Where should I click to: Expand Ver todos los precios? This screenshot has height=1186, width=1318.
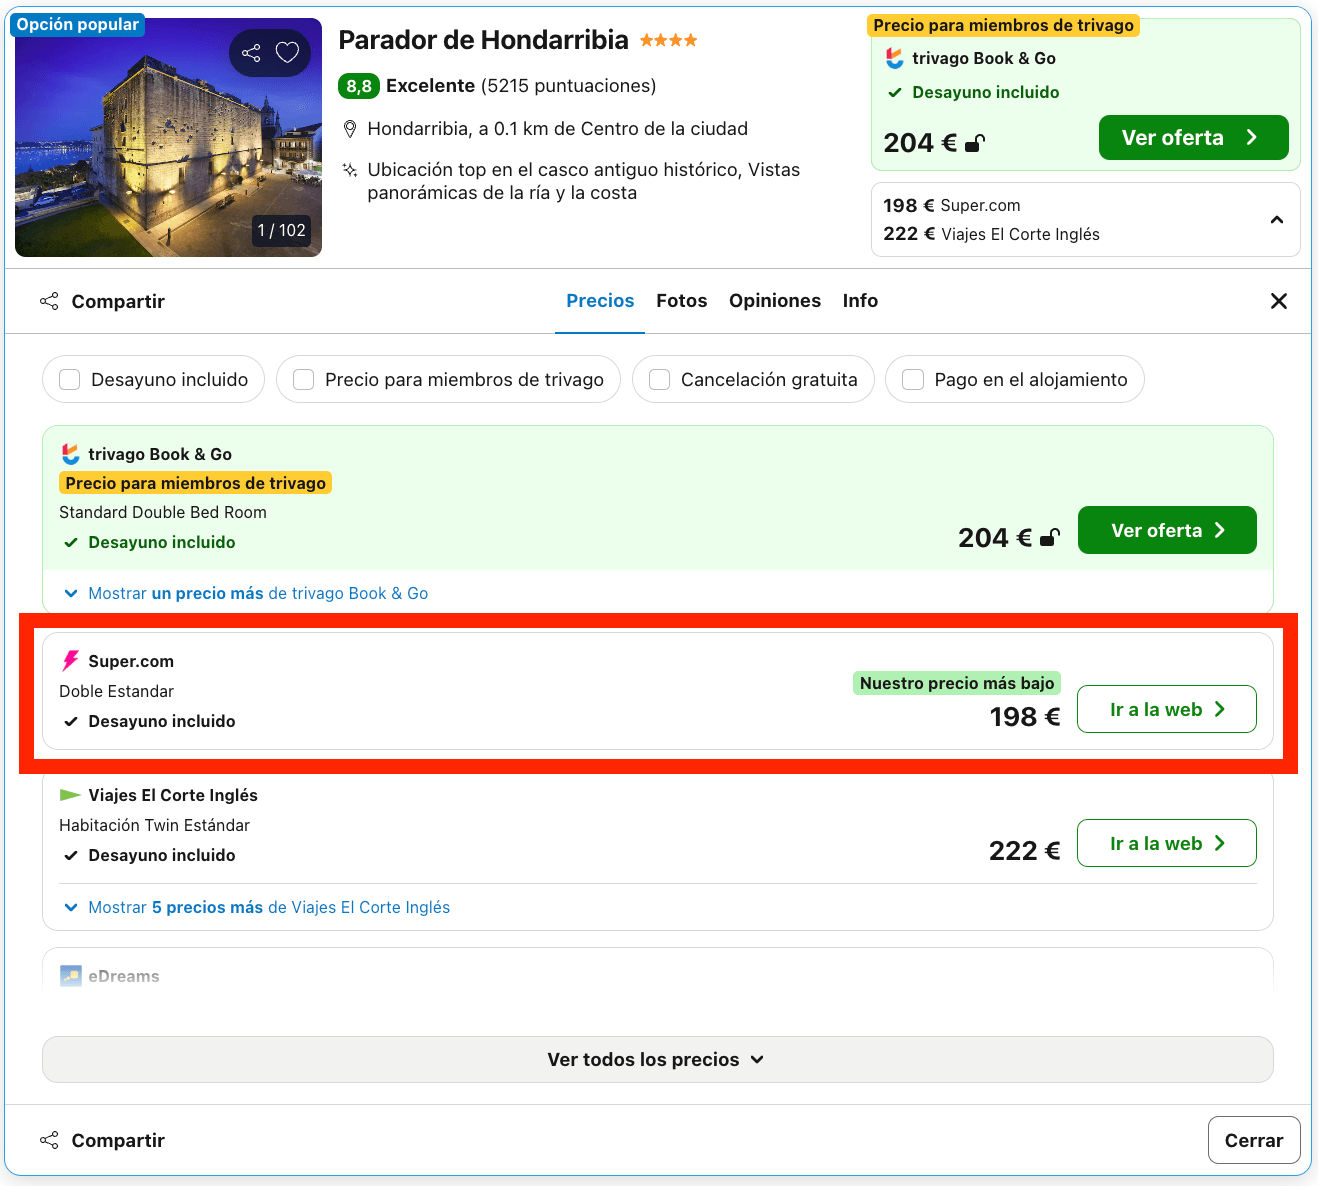[x=658, y=1059]
